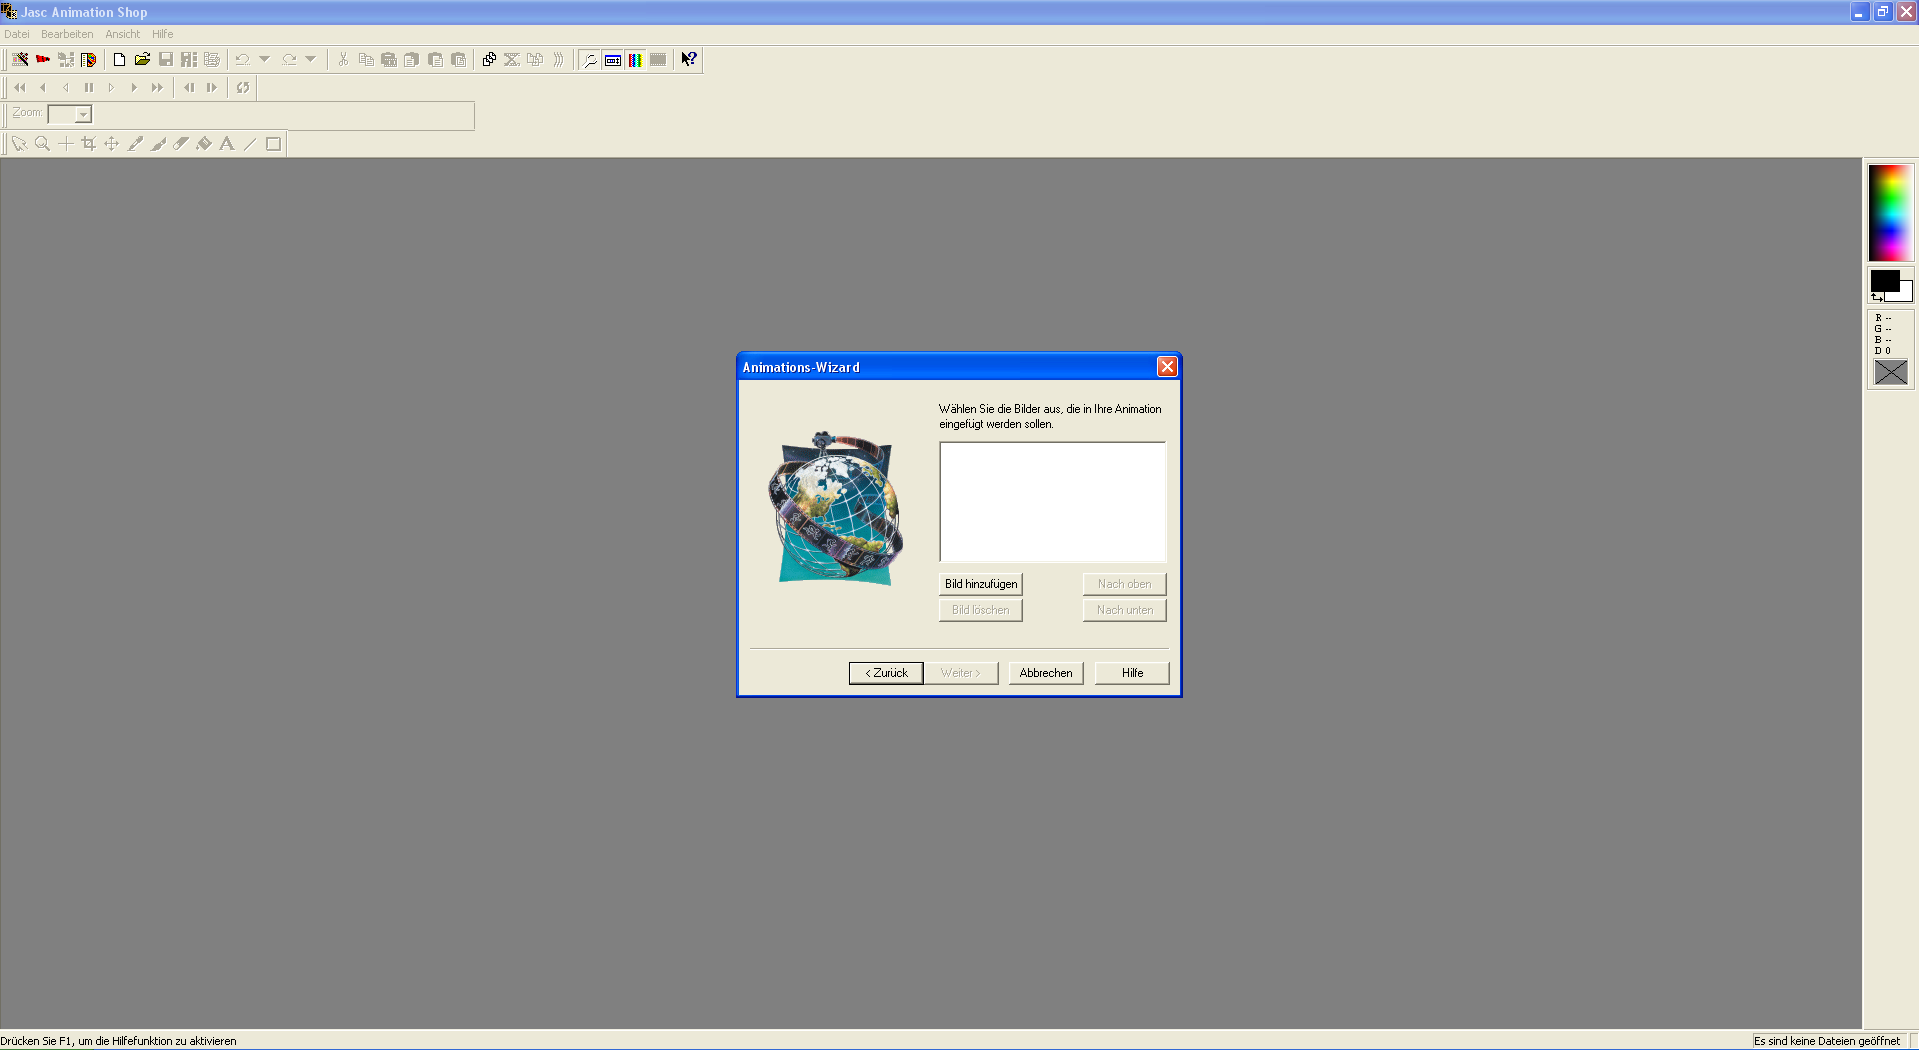Click the black foreground color swatch

1883,280
